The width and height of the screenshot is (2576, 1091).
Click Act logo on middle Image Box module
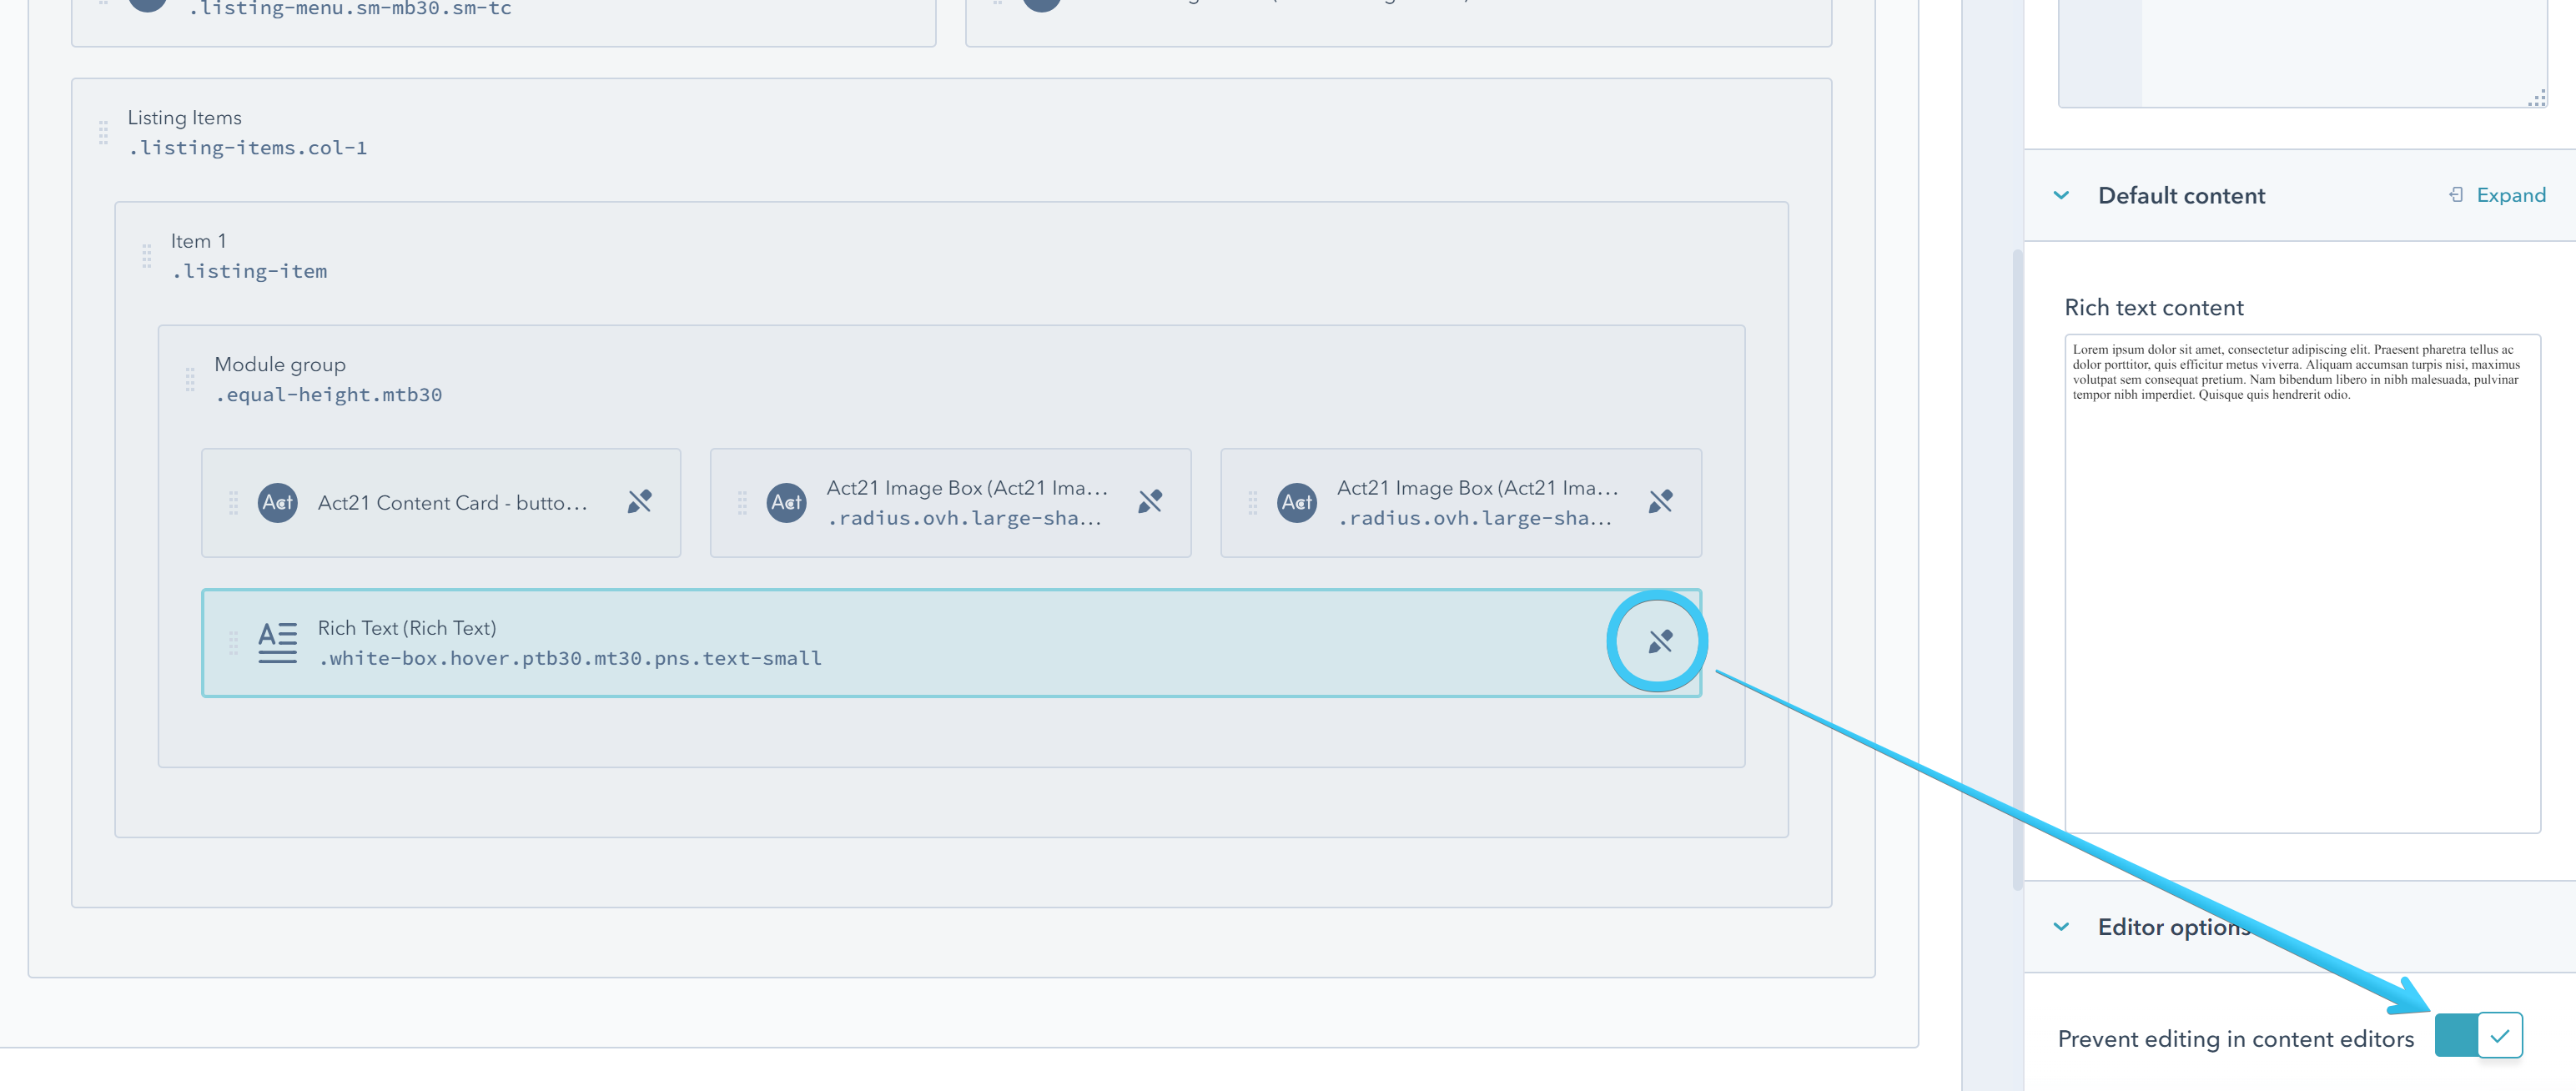tap(786, 502)
